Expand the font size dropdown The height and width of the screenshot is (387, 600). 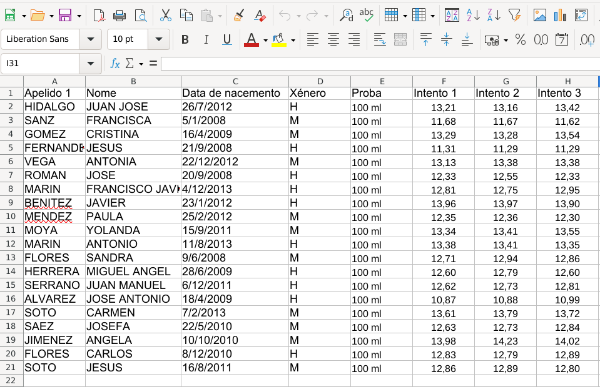pos(158,39)
